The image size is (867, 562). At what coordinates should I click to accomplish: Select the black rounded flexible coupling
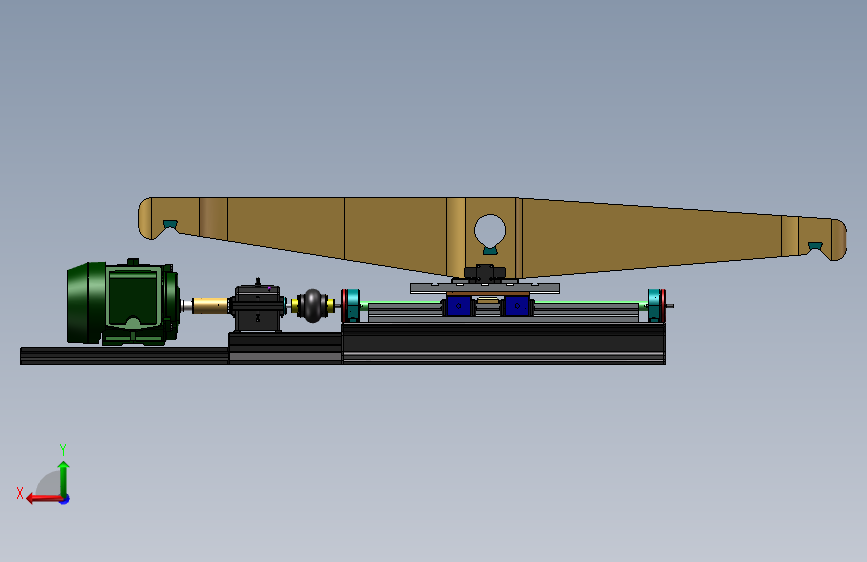coord(312,305)
